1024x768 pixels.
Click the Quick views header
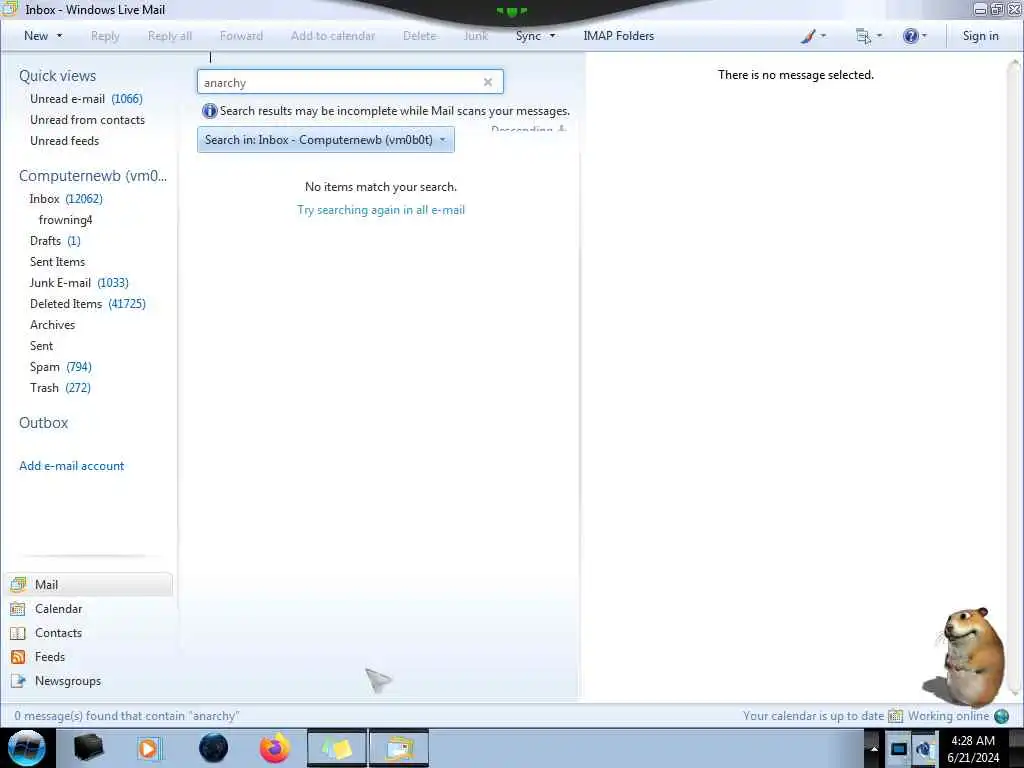(x=57, y=76)
